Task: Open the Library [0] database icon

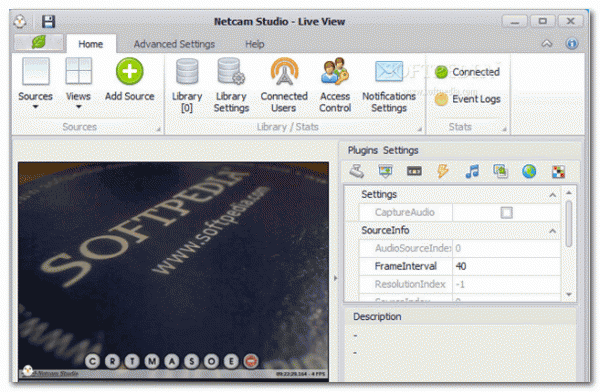Action: tap(187, 71)
